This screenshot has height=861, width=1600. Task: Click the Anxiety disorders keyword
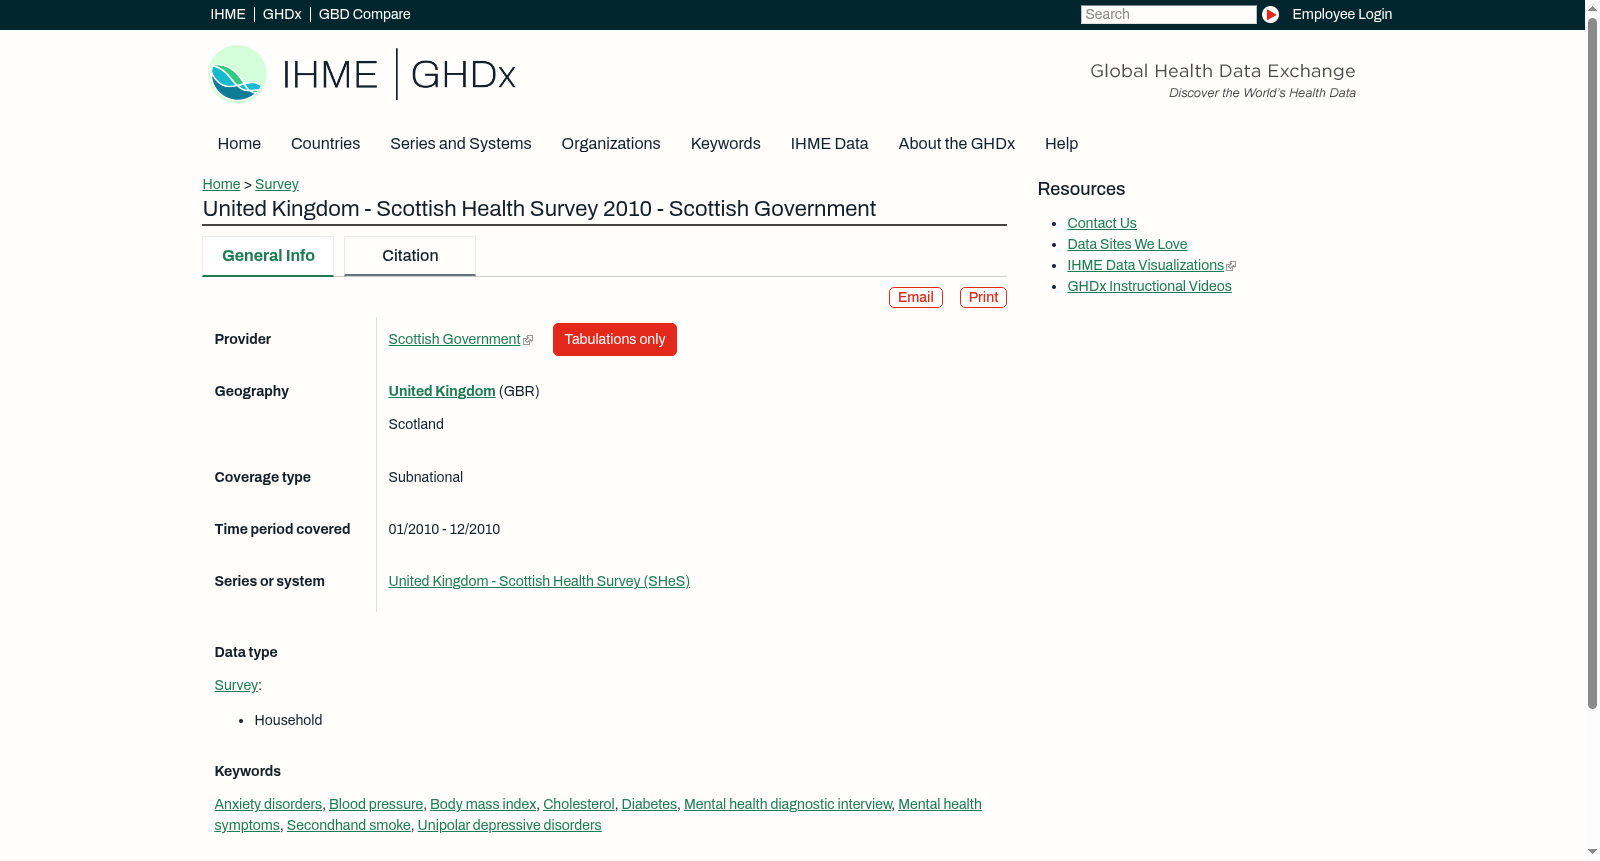pyautogui.click(x=268, y=804)
